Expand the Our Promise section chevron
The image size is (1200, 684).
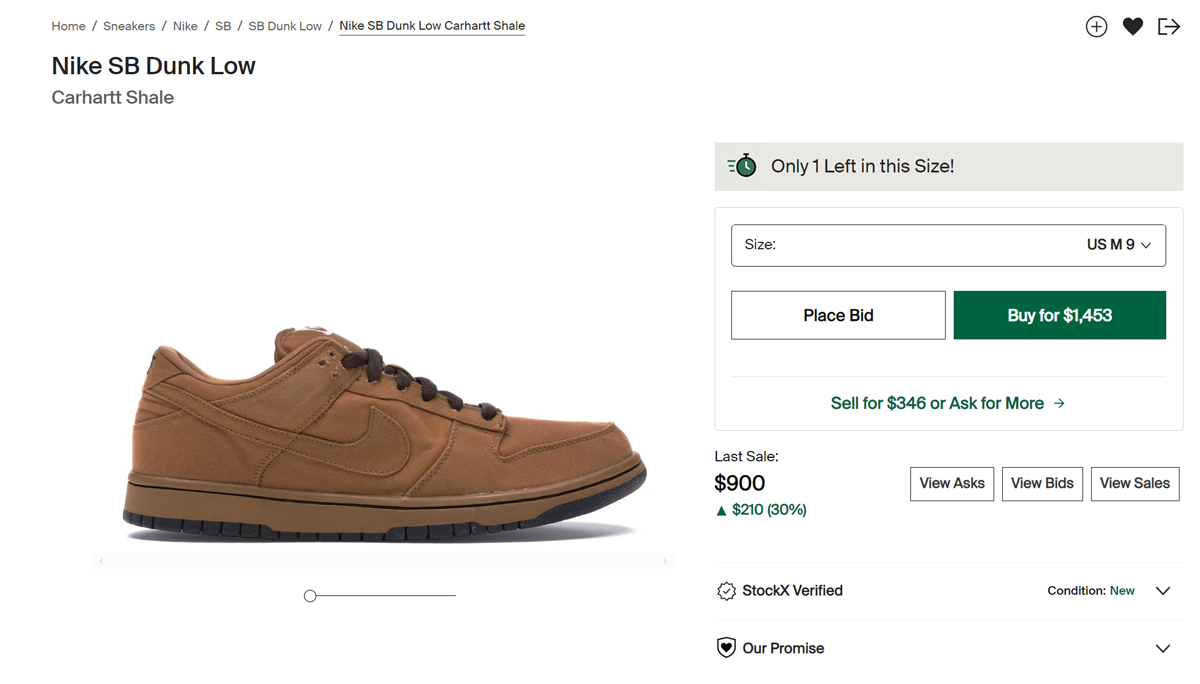tap(1163, 648)
